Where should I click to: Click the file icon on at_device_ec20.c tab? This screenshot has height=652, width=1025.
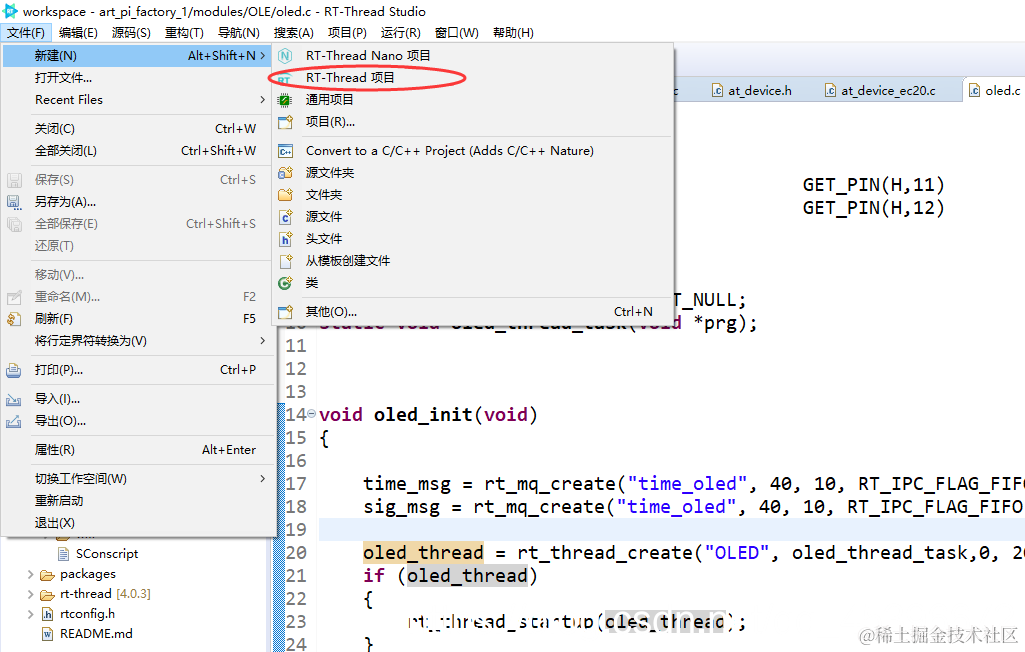point(830,91)
